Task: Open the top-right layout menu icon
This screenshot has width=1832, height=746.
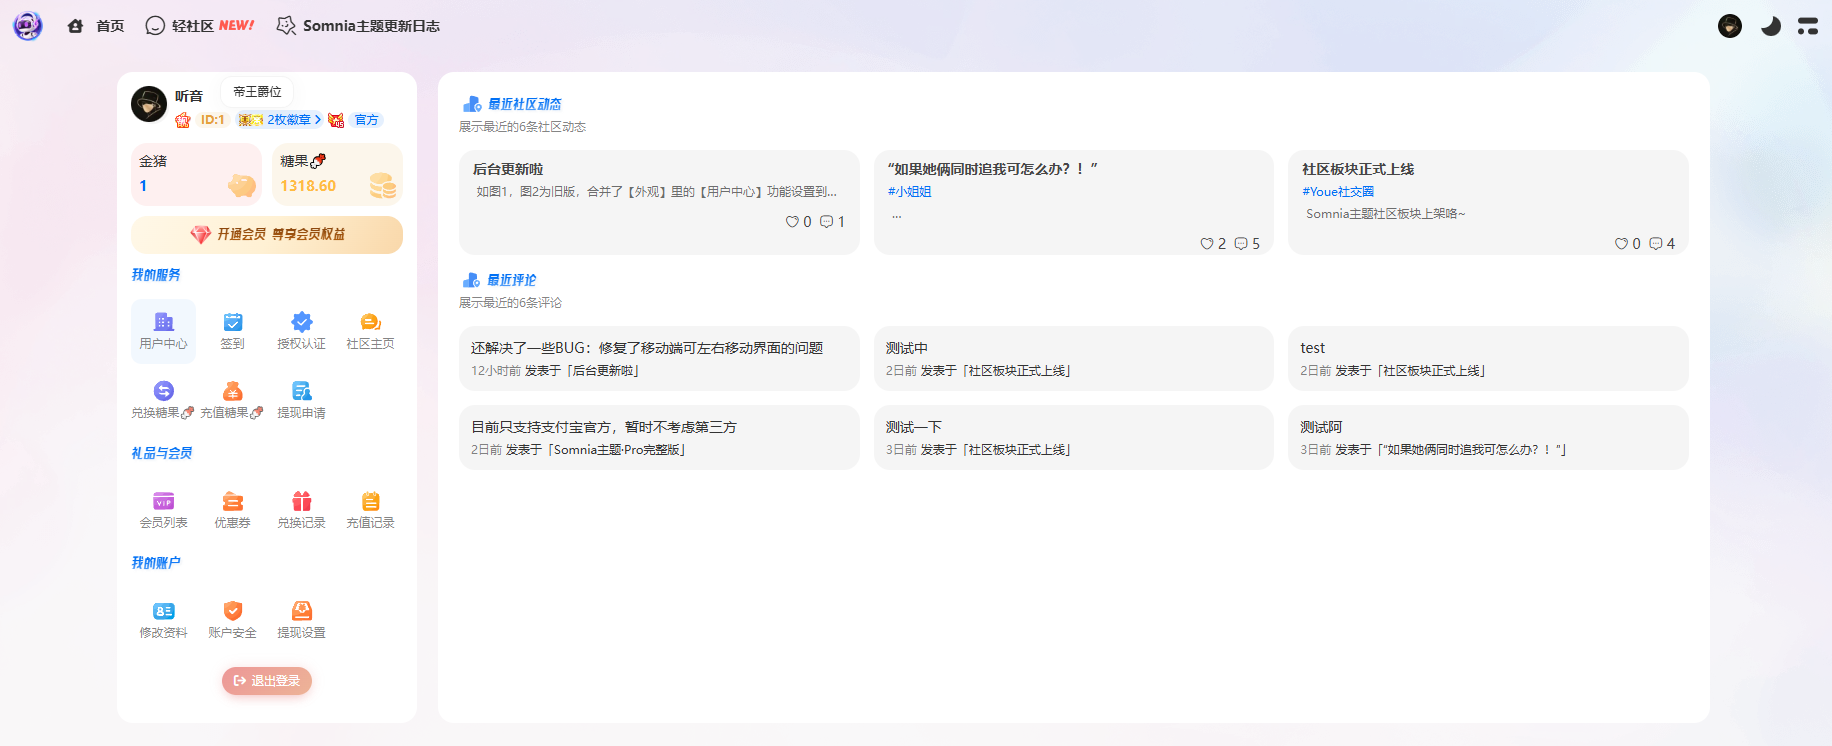Action: (x=1807, y=26)
